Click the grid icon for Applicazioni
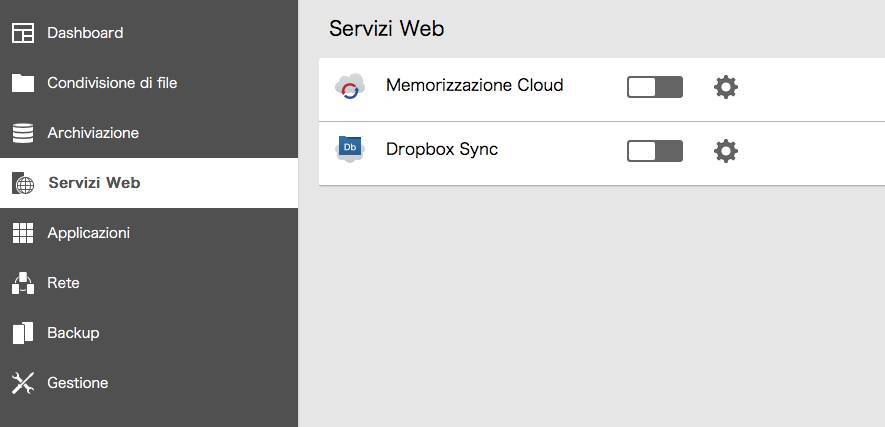Viewport: 885px width, 427px height. coord(23,233)
